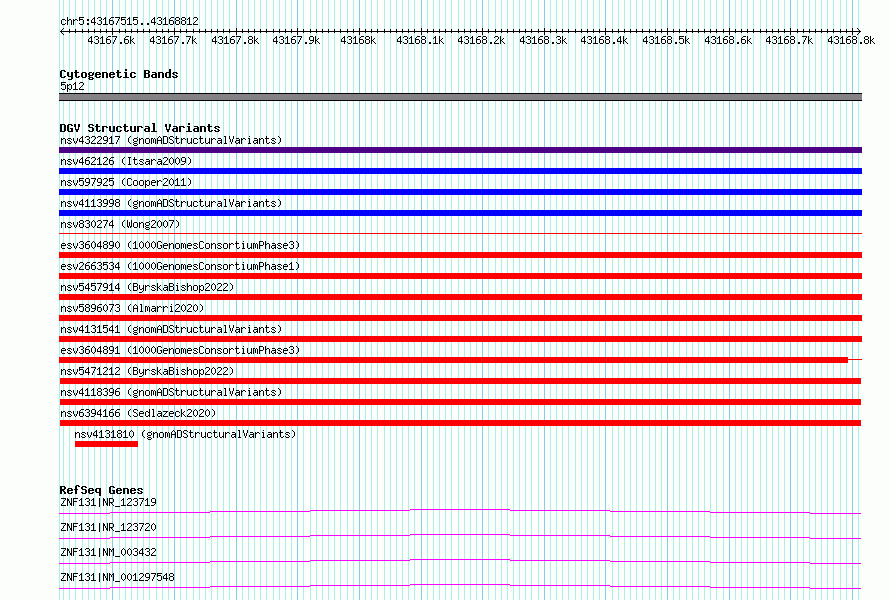Open the nsv6394166 (Sedlazeck2020) variant

138,413
